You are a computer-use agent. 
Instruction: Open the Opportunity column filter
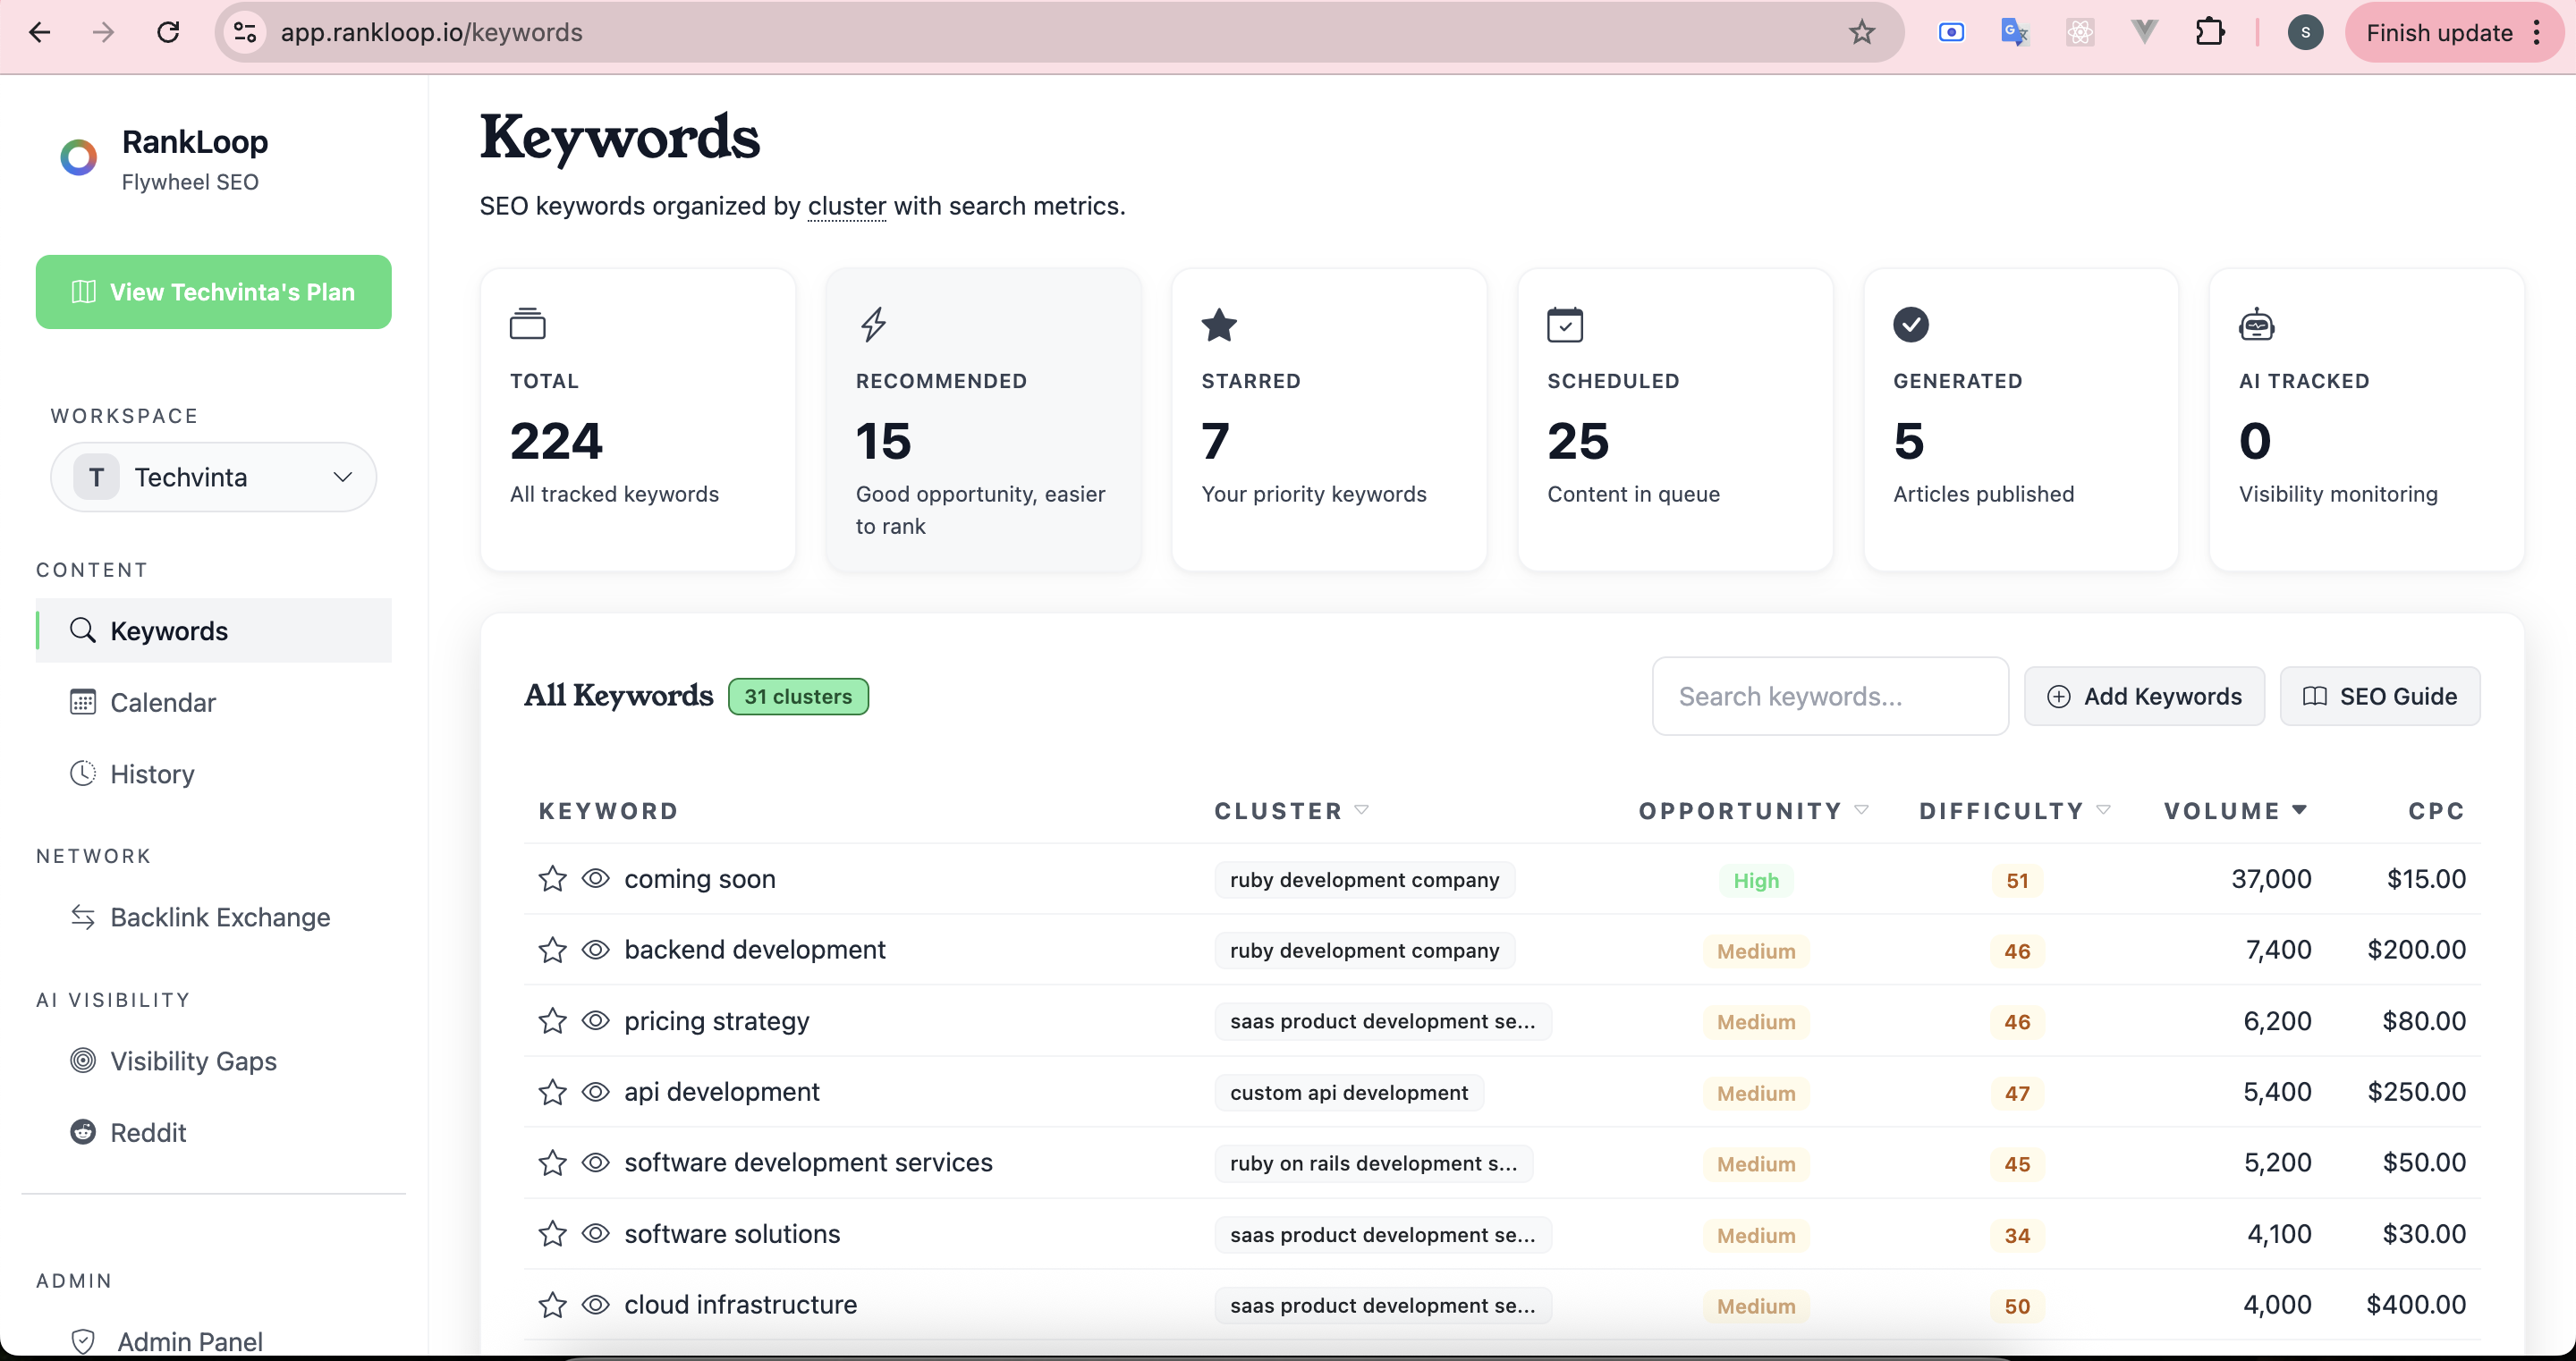pyautogui.click(x=1861, y=810)
